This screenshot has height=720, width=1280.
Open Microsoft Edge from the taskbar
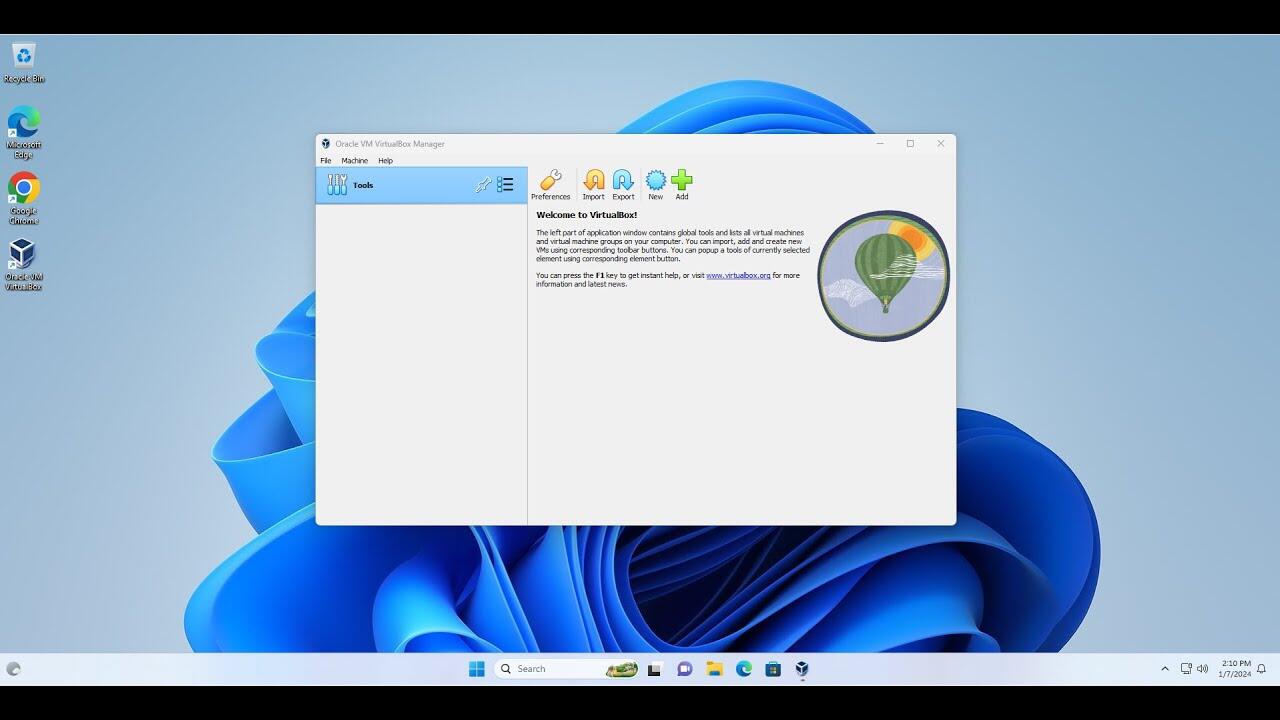coord(744,669)
